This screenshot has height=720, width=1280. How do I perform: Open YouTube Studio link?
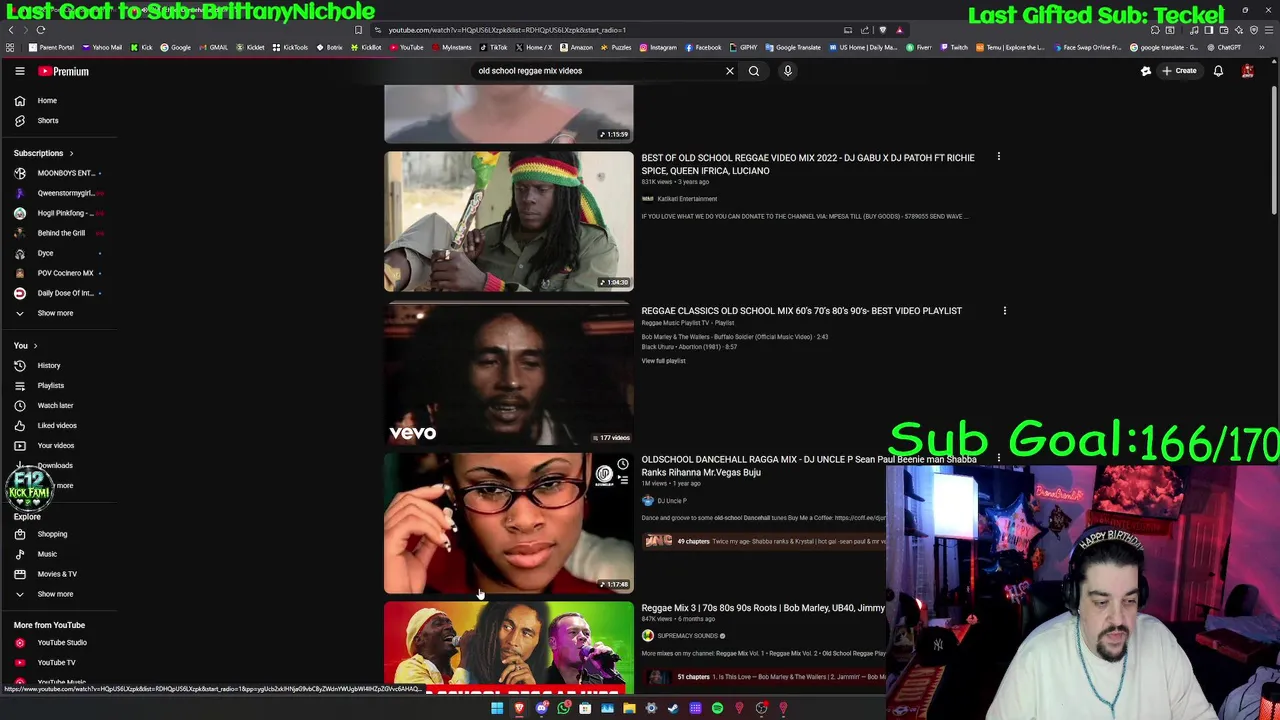coord(60,643)
